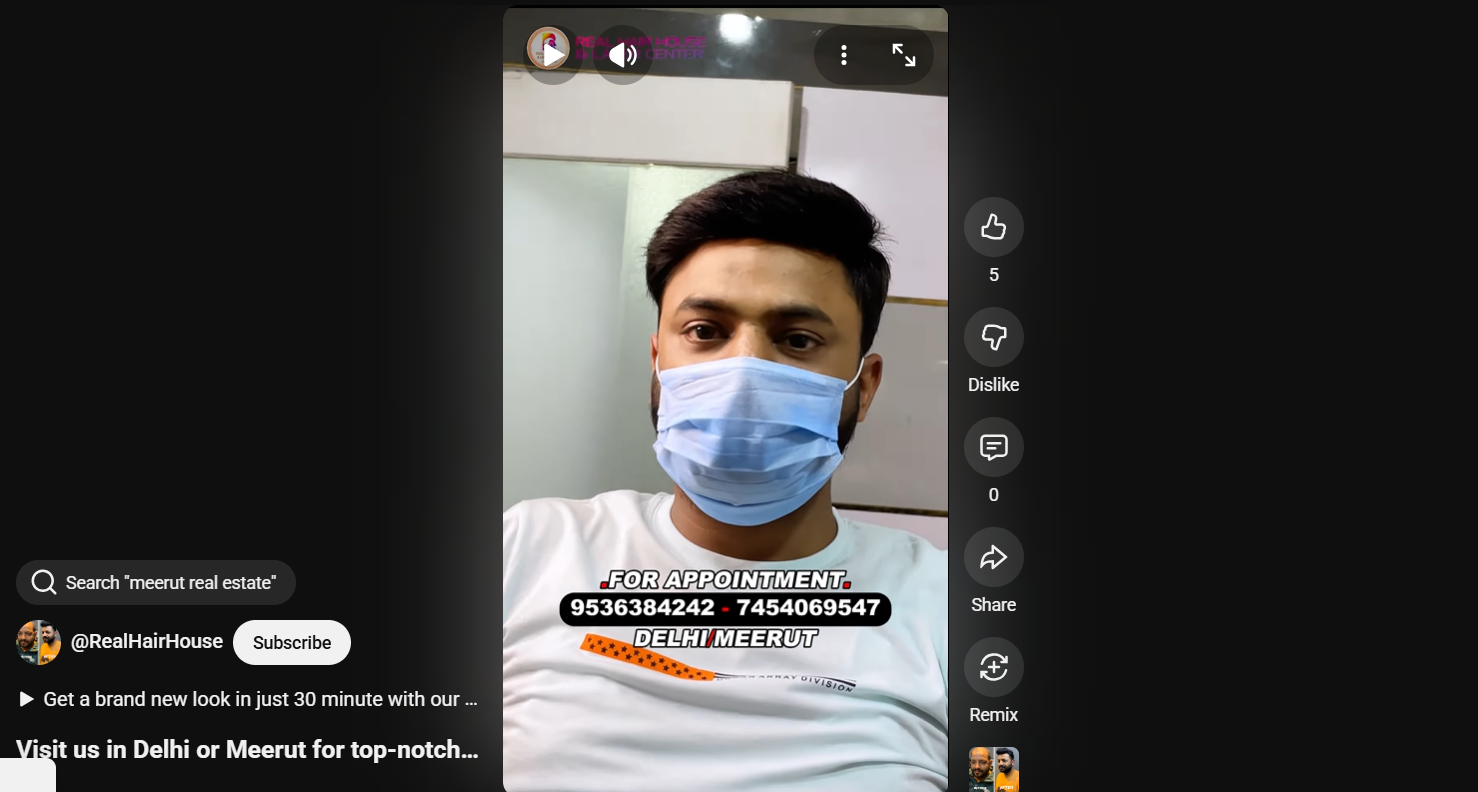
Task: Share this Short
Action: pyautogui.click(x=993, y=557)
